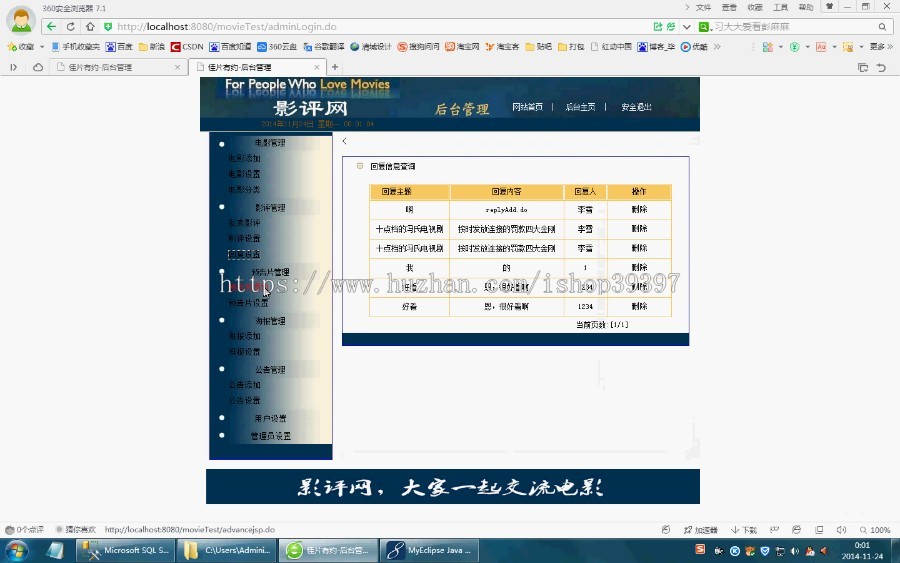
Task: Open a new tab with plus button
Action: [x=335, y=67]
